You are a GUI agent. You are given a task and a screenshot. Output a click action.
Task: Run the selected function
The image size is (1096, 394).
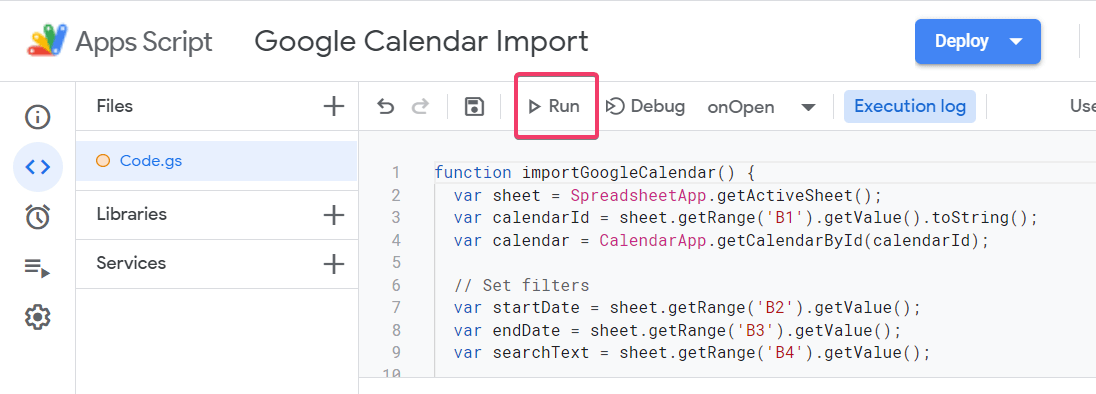tap(555, 106)
